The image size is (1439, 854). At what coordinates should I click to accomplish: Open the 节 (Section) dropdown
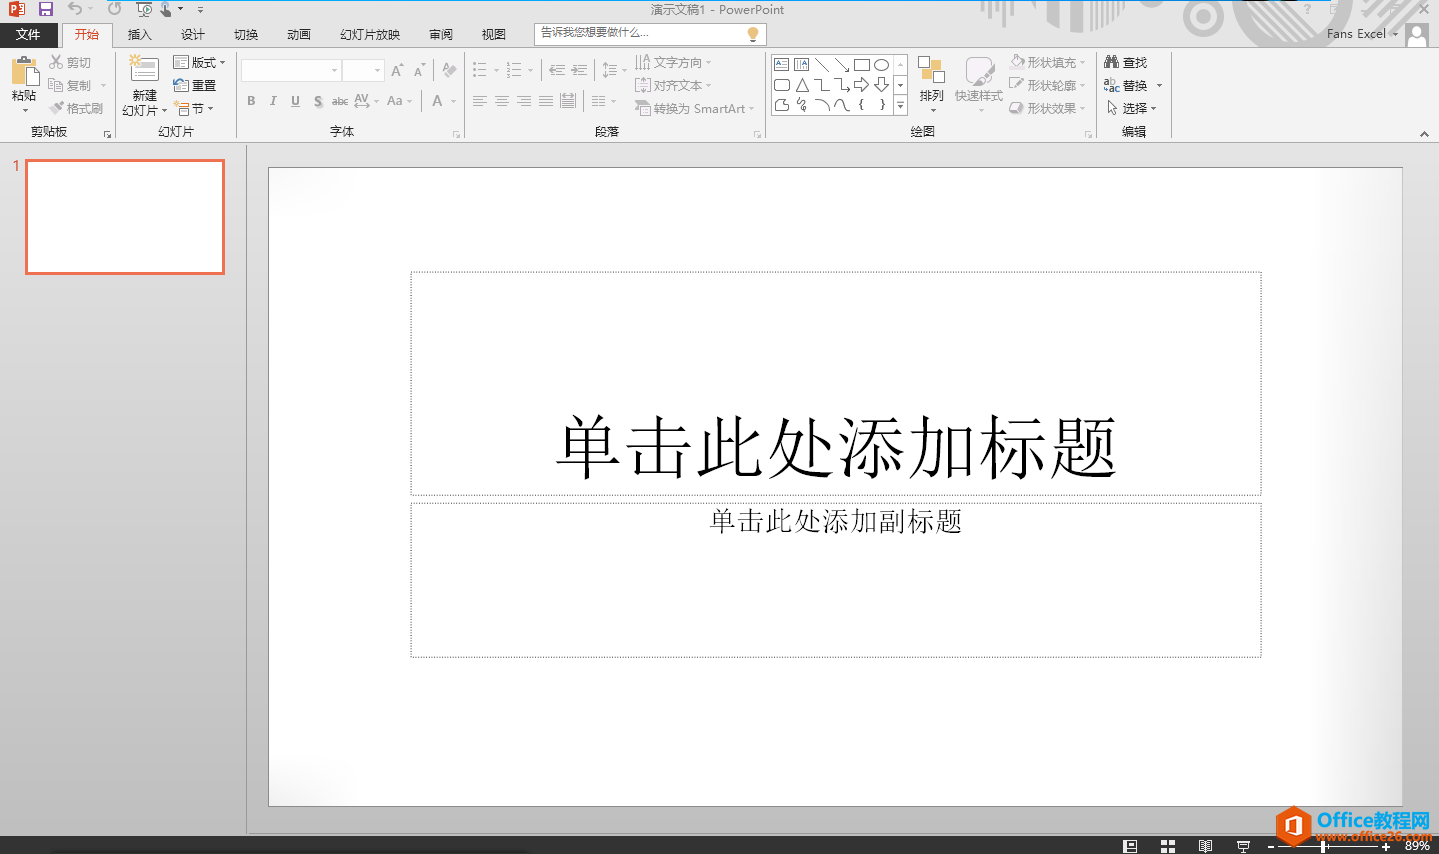193,108
